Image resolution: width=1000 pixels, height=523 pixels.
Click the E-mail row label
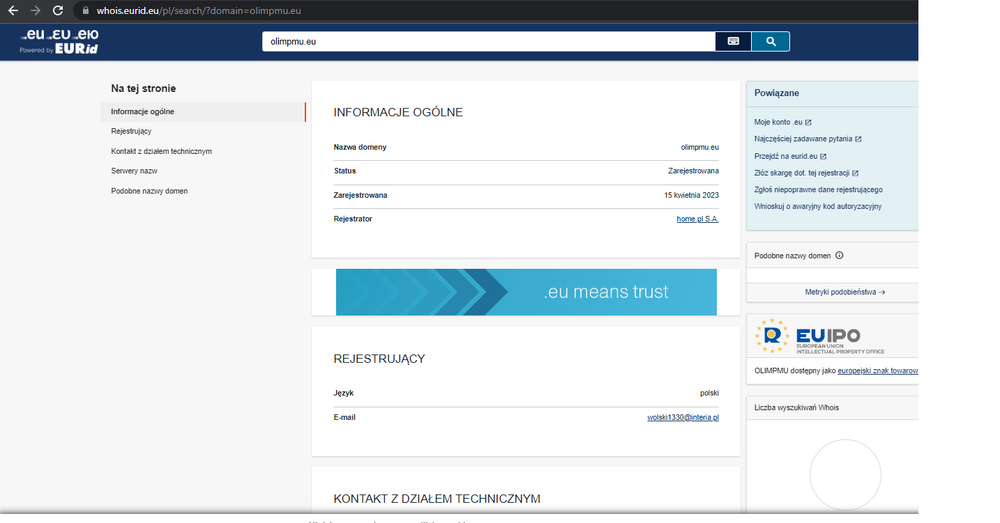click(x=344, y=418)
